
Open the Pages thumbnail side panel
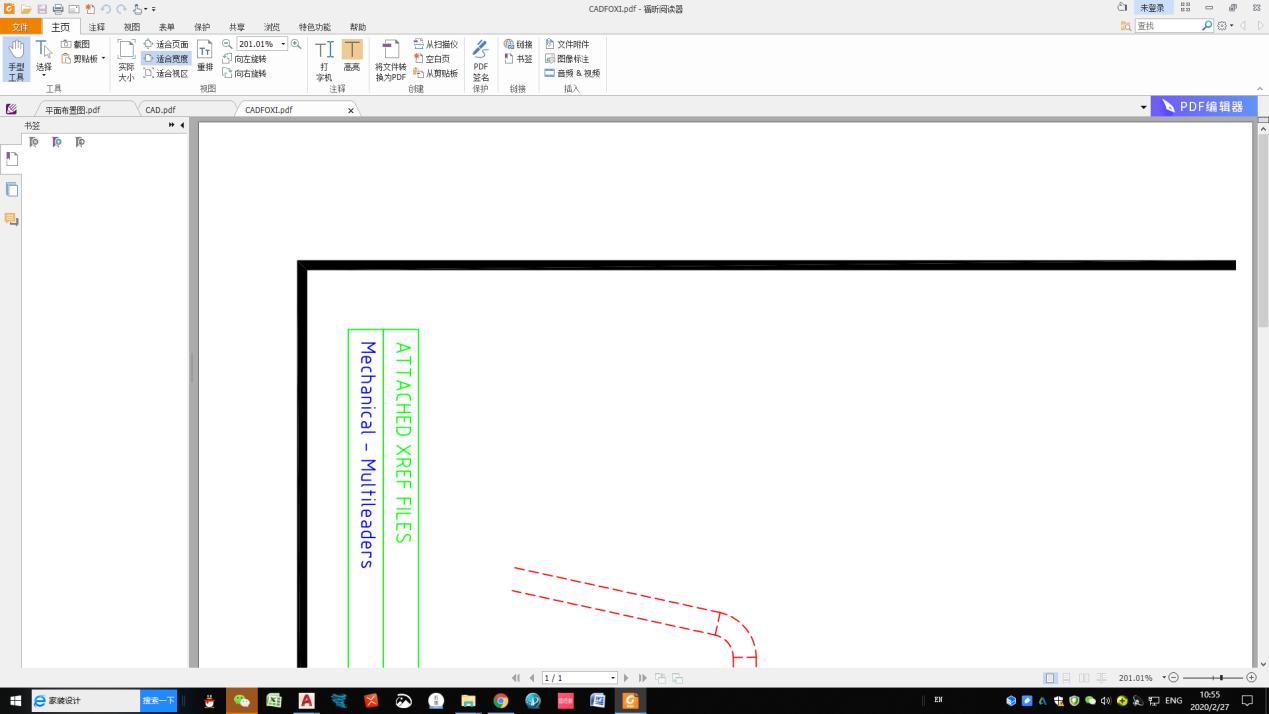[12, 189]
